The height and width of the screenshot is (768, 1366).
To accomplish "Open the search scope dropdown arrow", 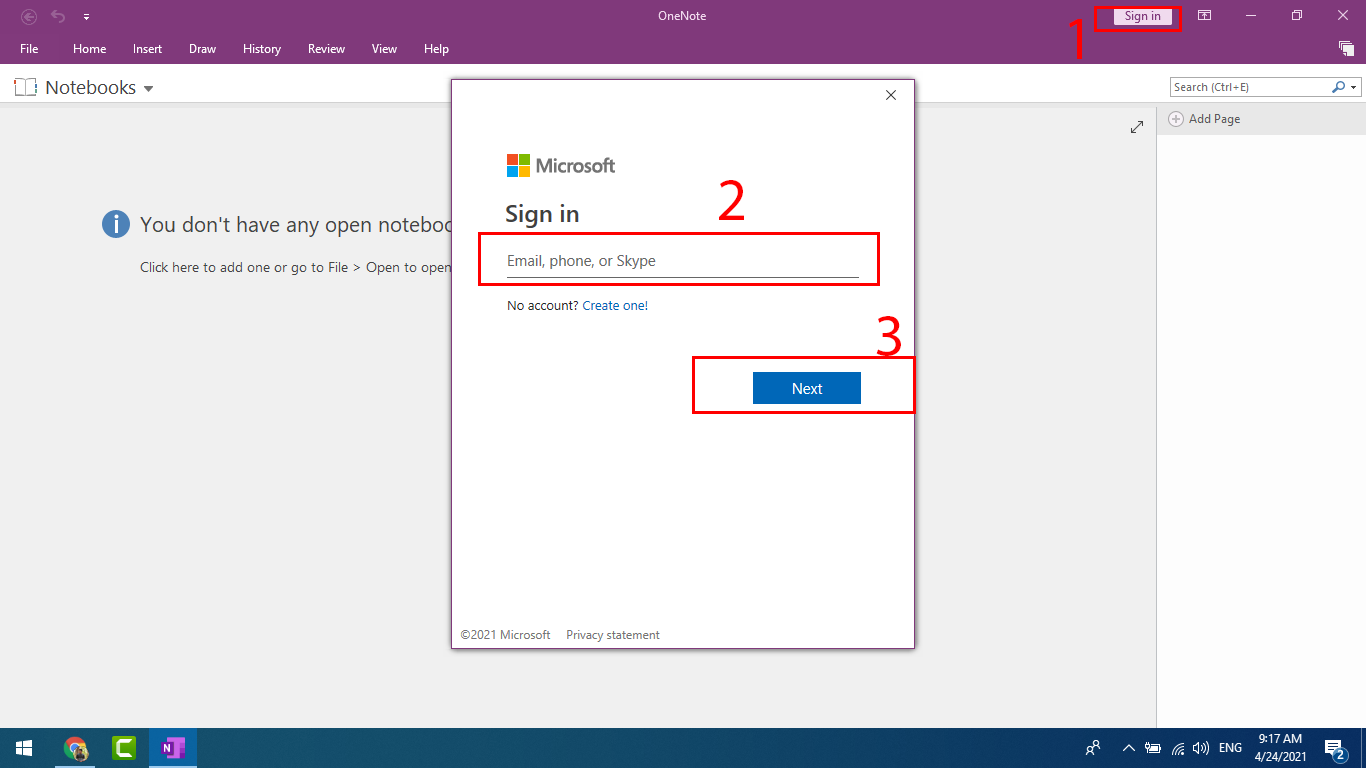I will pos(1355,88).
